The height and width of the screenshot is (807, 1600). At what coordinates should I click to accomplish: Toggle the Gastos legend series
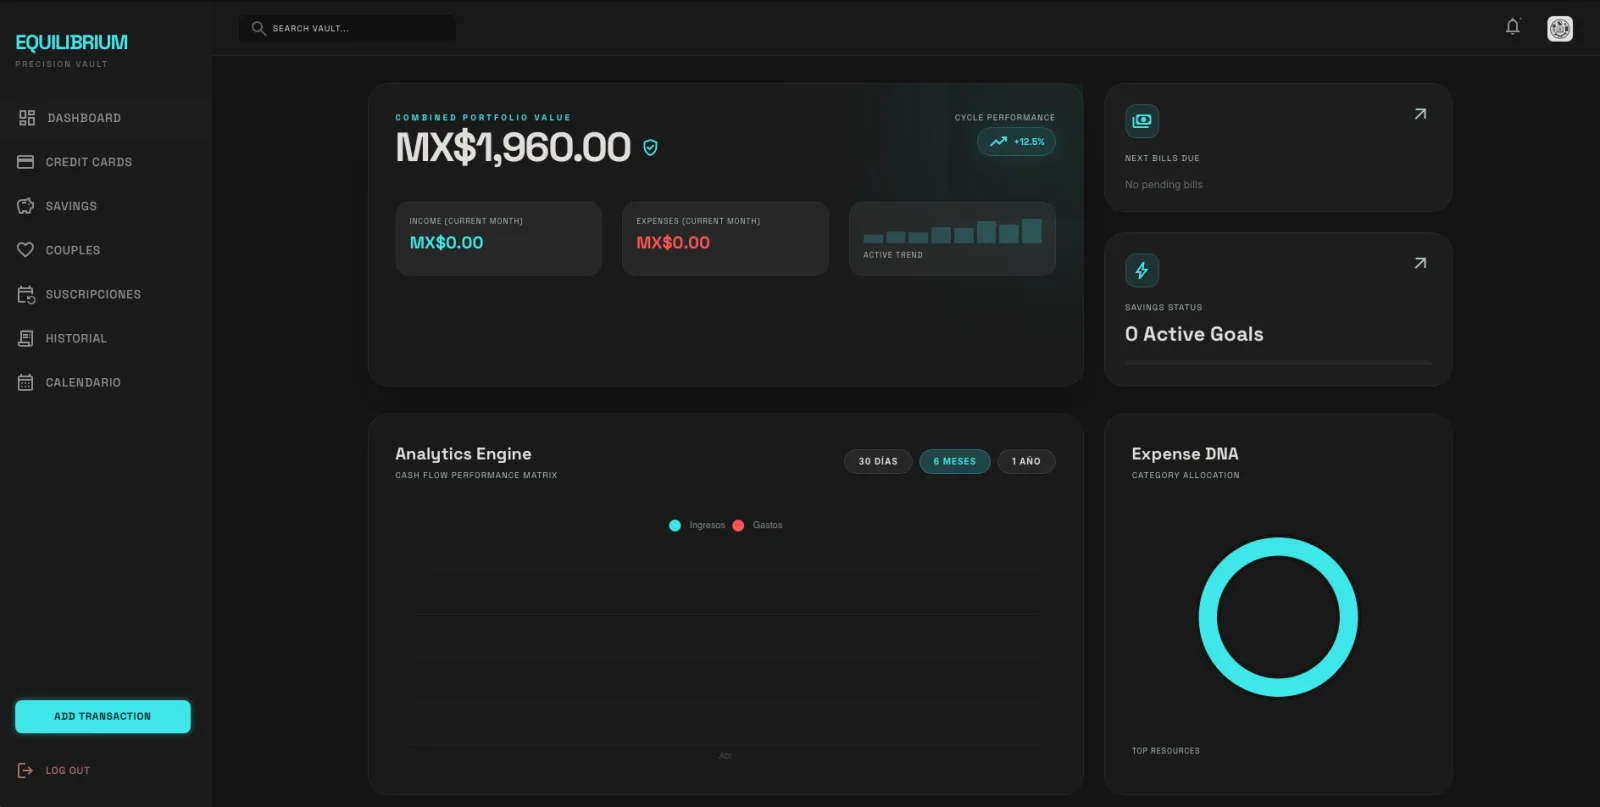(758, 525)
